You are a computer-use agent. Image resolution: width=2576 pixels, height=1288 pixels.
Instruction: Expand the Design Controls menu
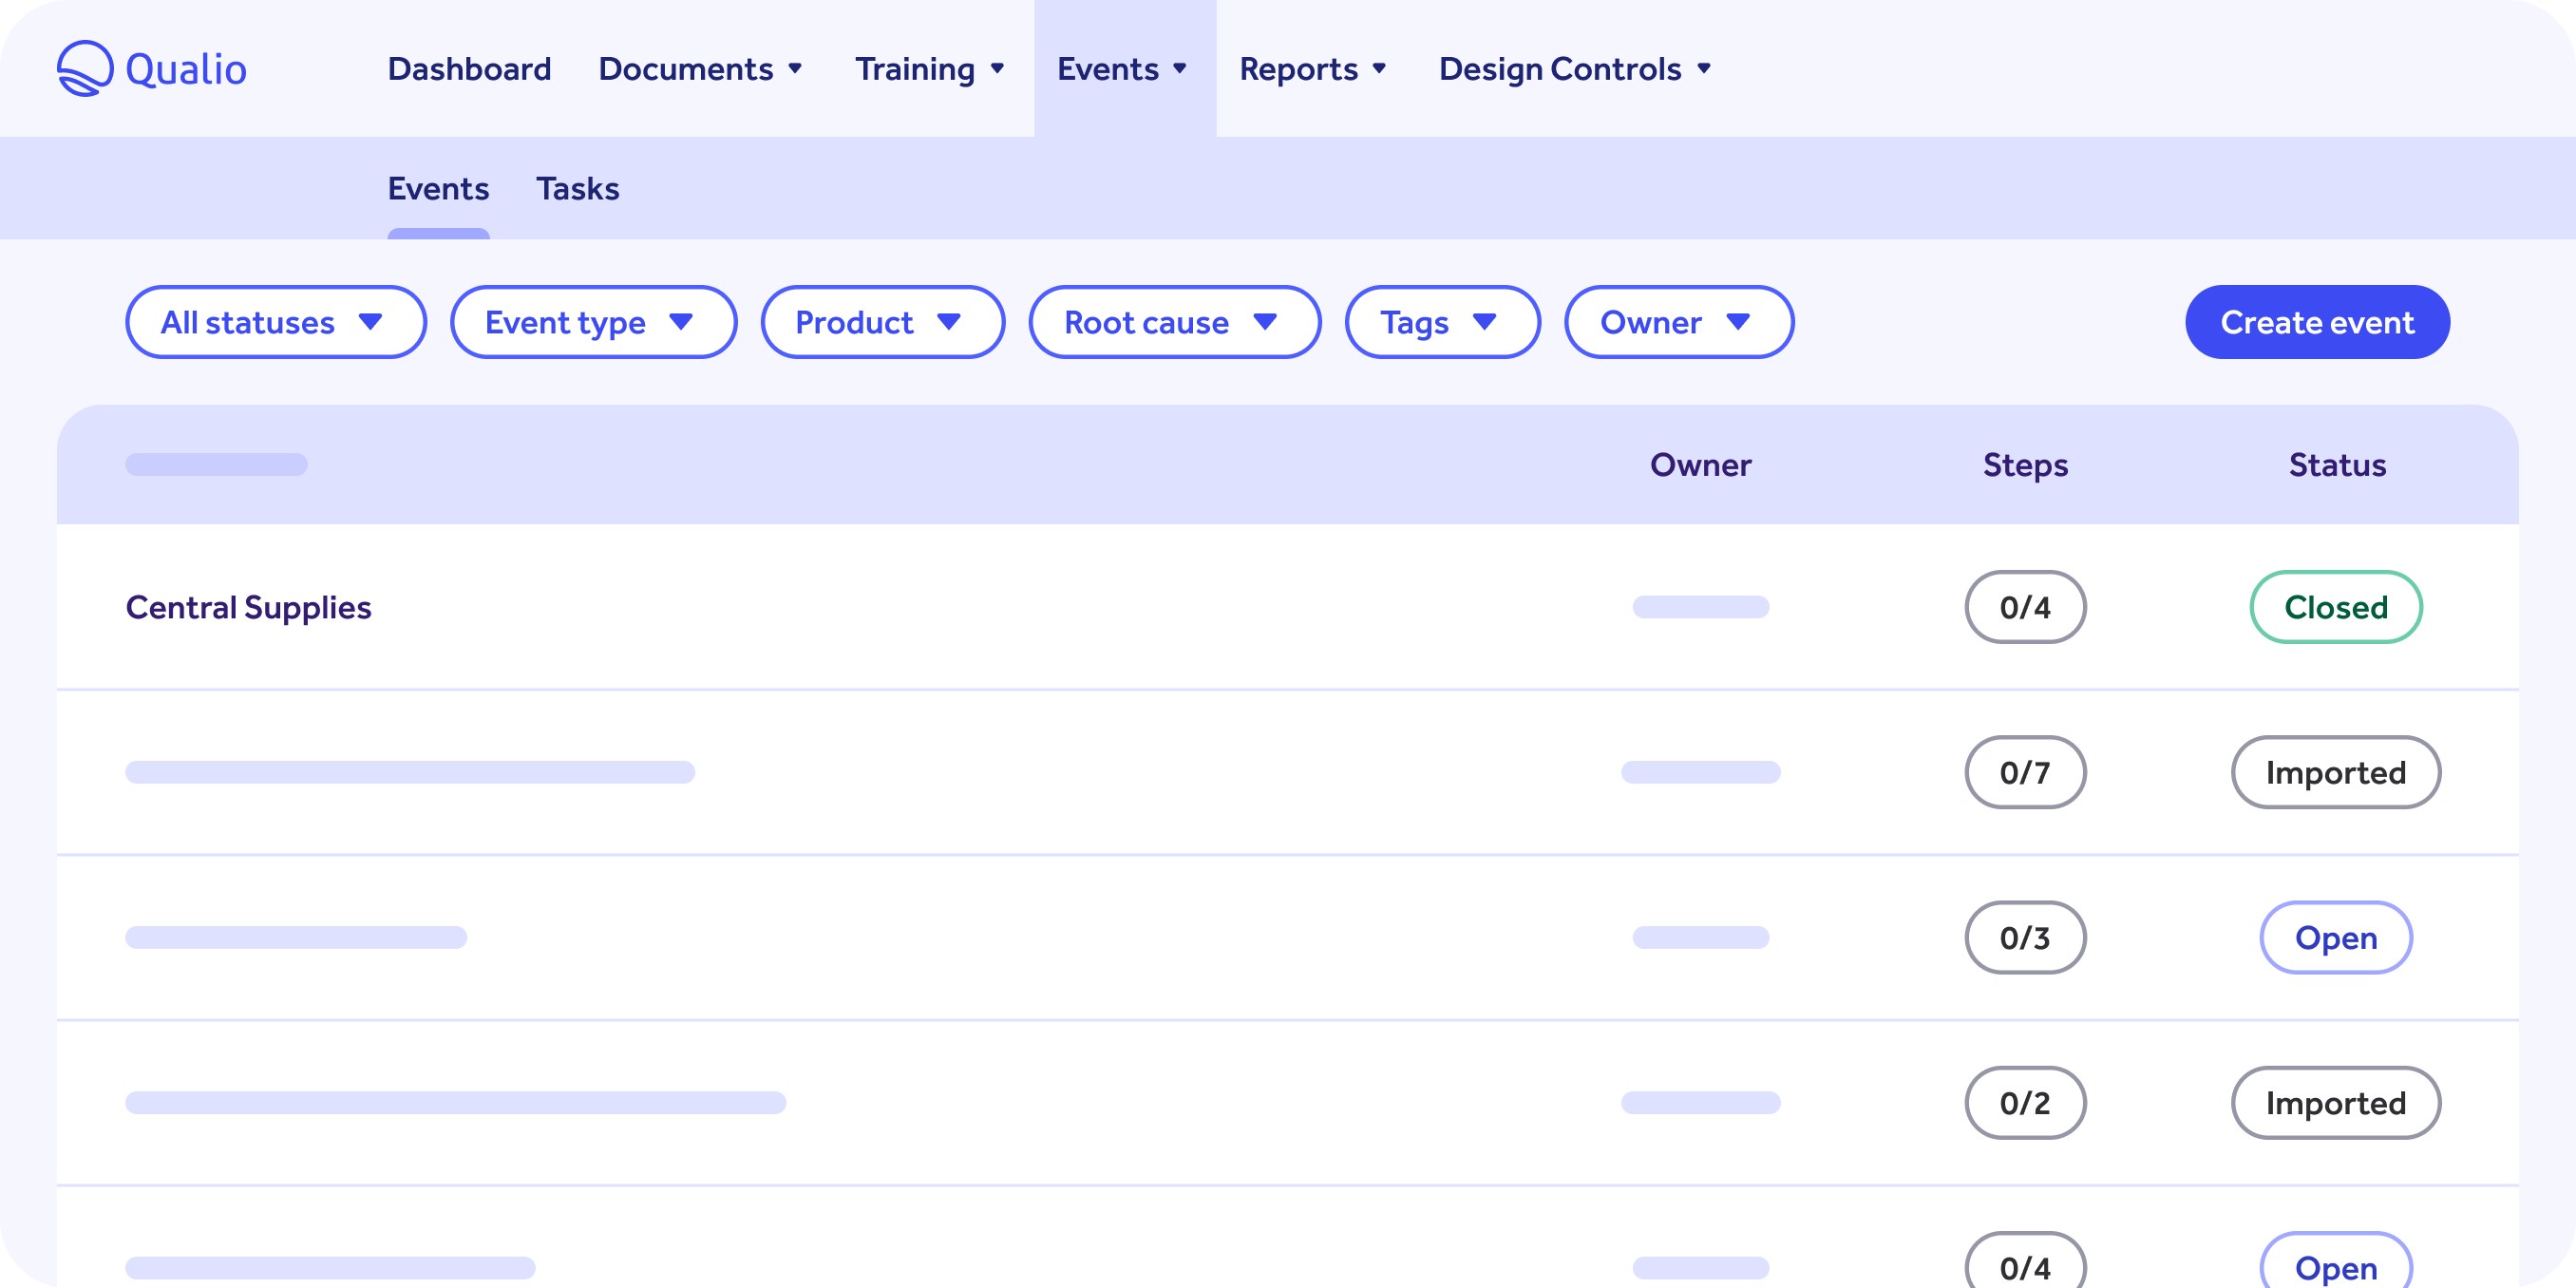pyautogui.click(x=1574, y=68)
